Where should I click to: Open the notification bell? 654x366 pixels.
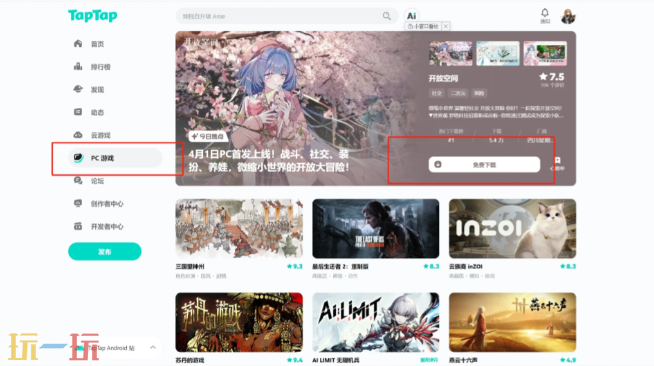point(545,16)
